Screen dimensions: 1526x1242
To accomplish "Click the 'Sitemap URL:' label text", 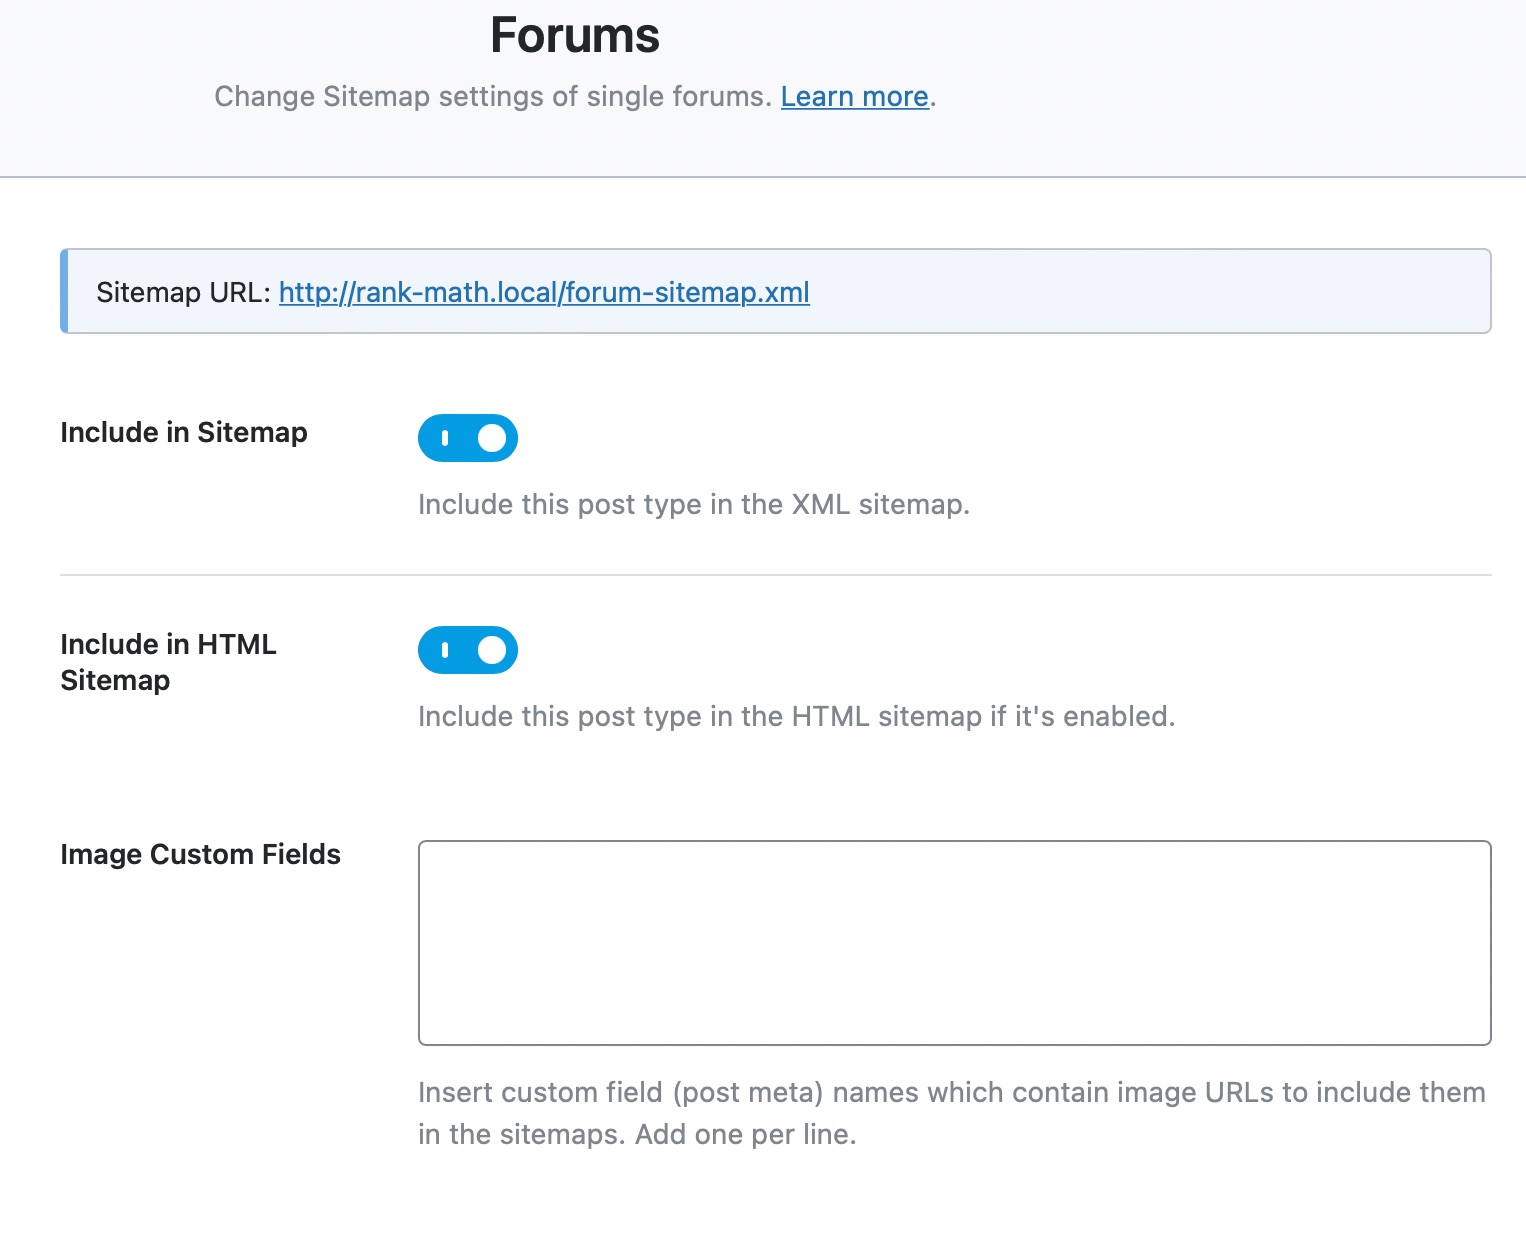I will point(183,292).
